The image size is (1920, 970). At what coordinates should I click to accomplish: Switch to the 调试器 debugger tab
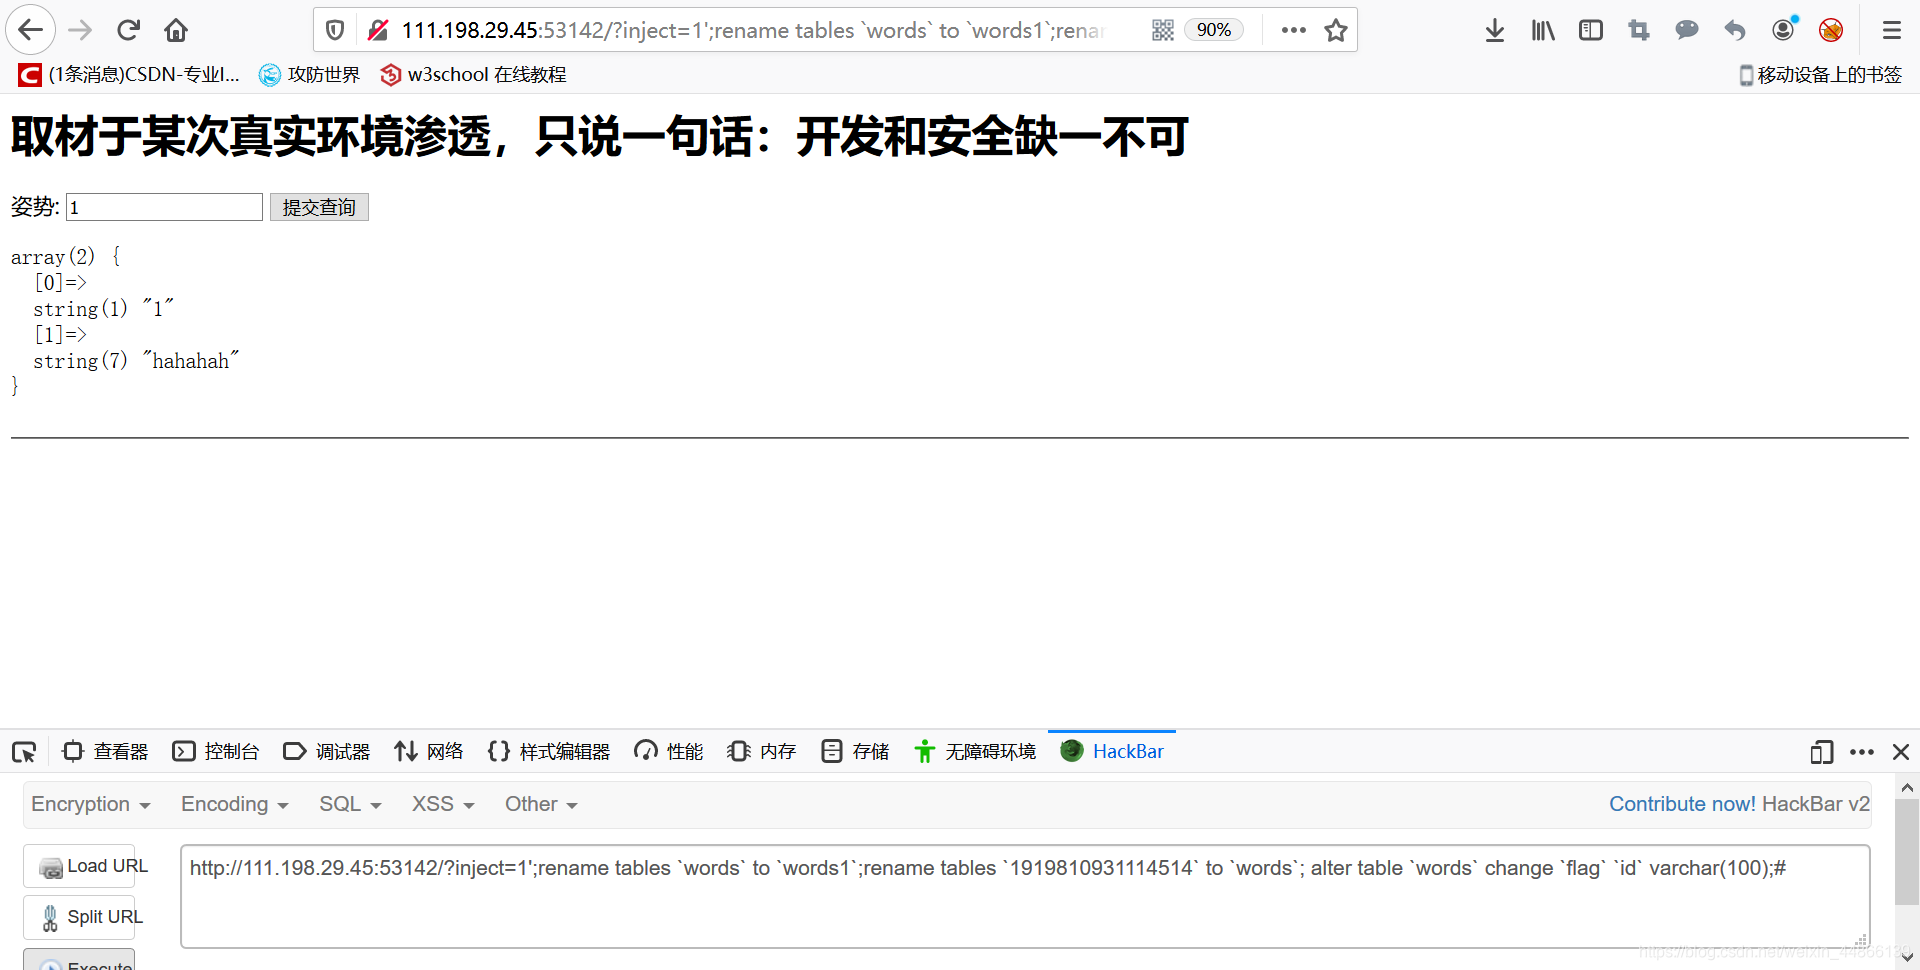327,751
